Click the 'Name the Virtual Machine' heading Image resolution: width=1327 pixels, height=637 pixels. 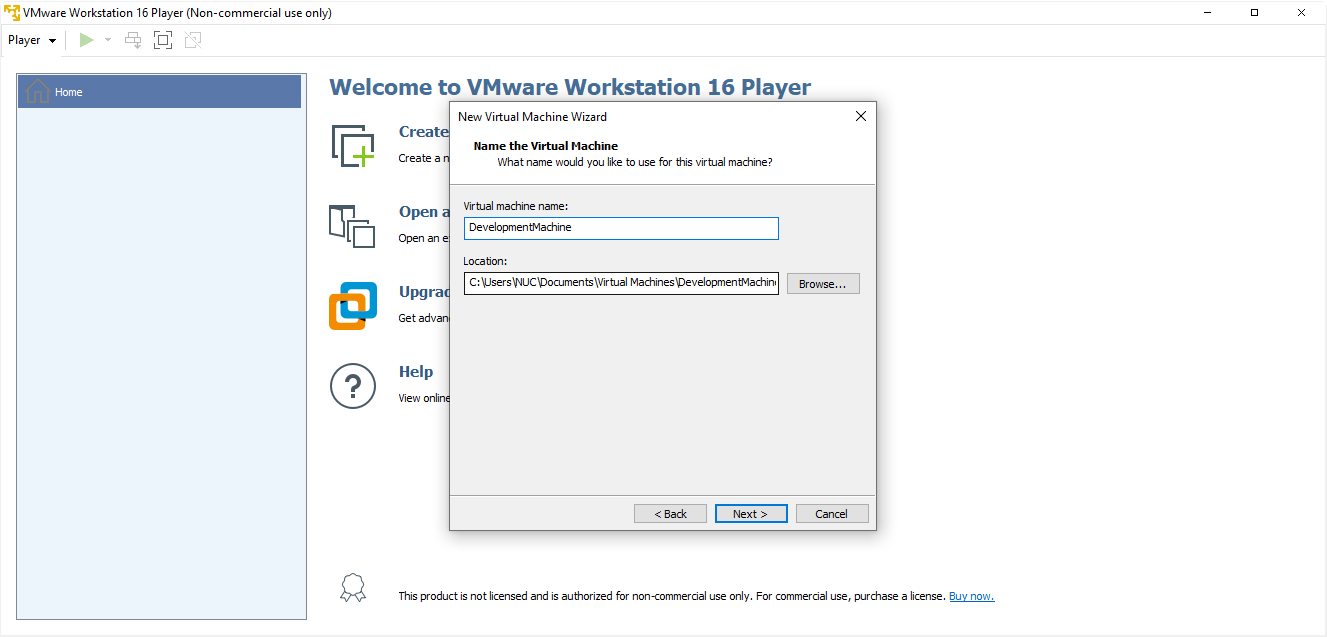coord(546,146)
